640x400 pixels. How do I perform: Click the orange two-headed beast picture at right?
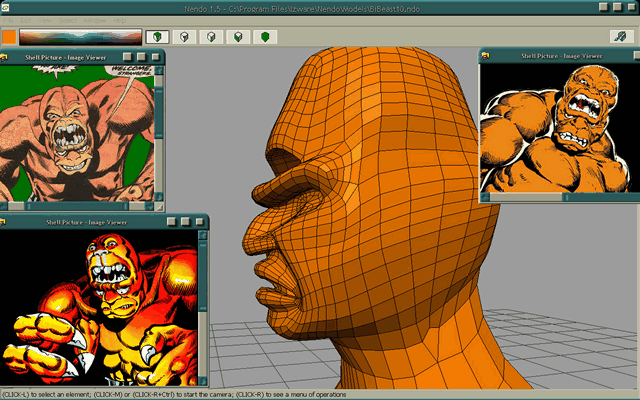[x=560, y=128]
